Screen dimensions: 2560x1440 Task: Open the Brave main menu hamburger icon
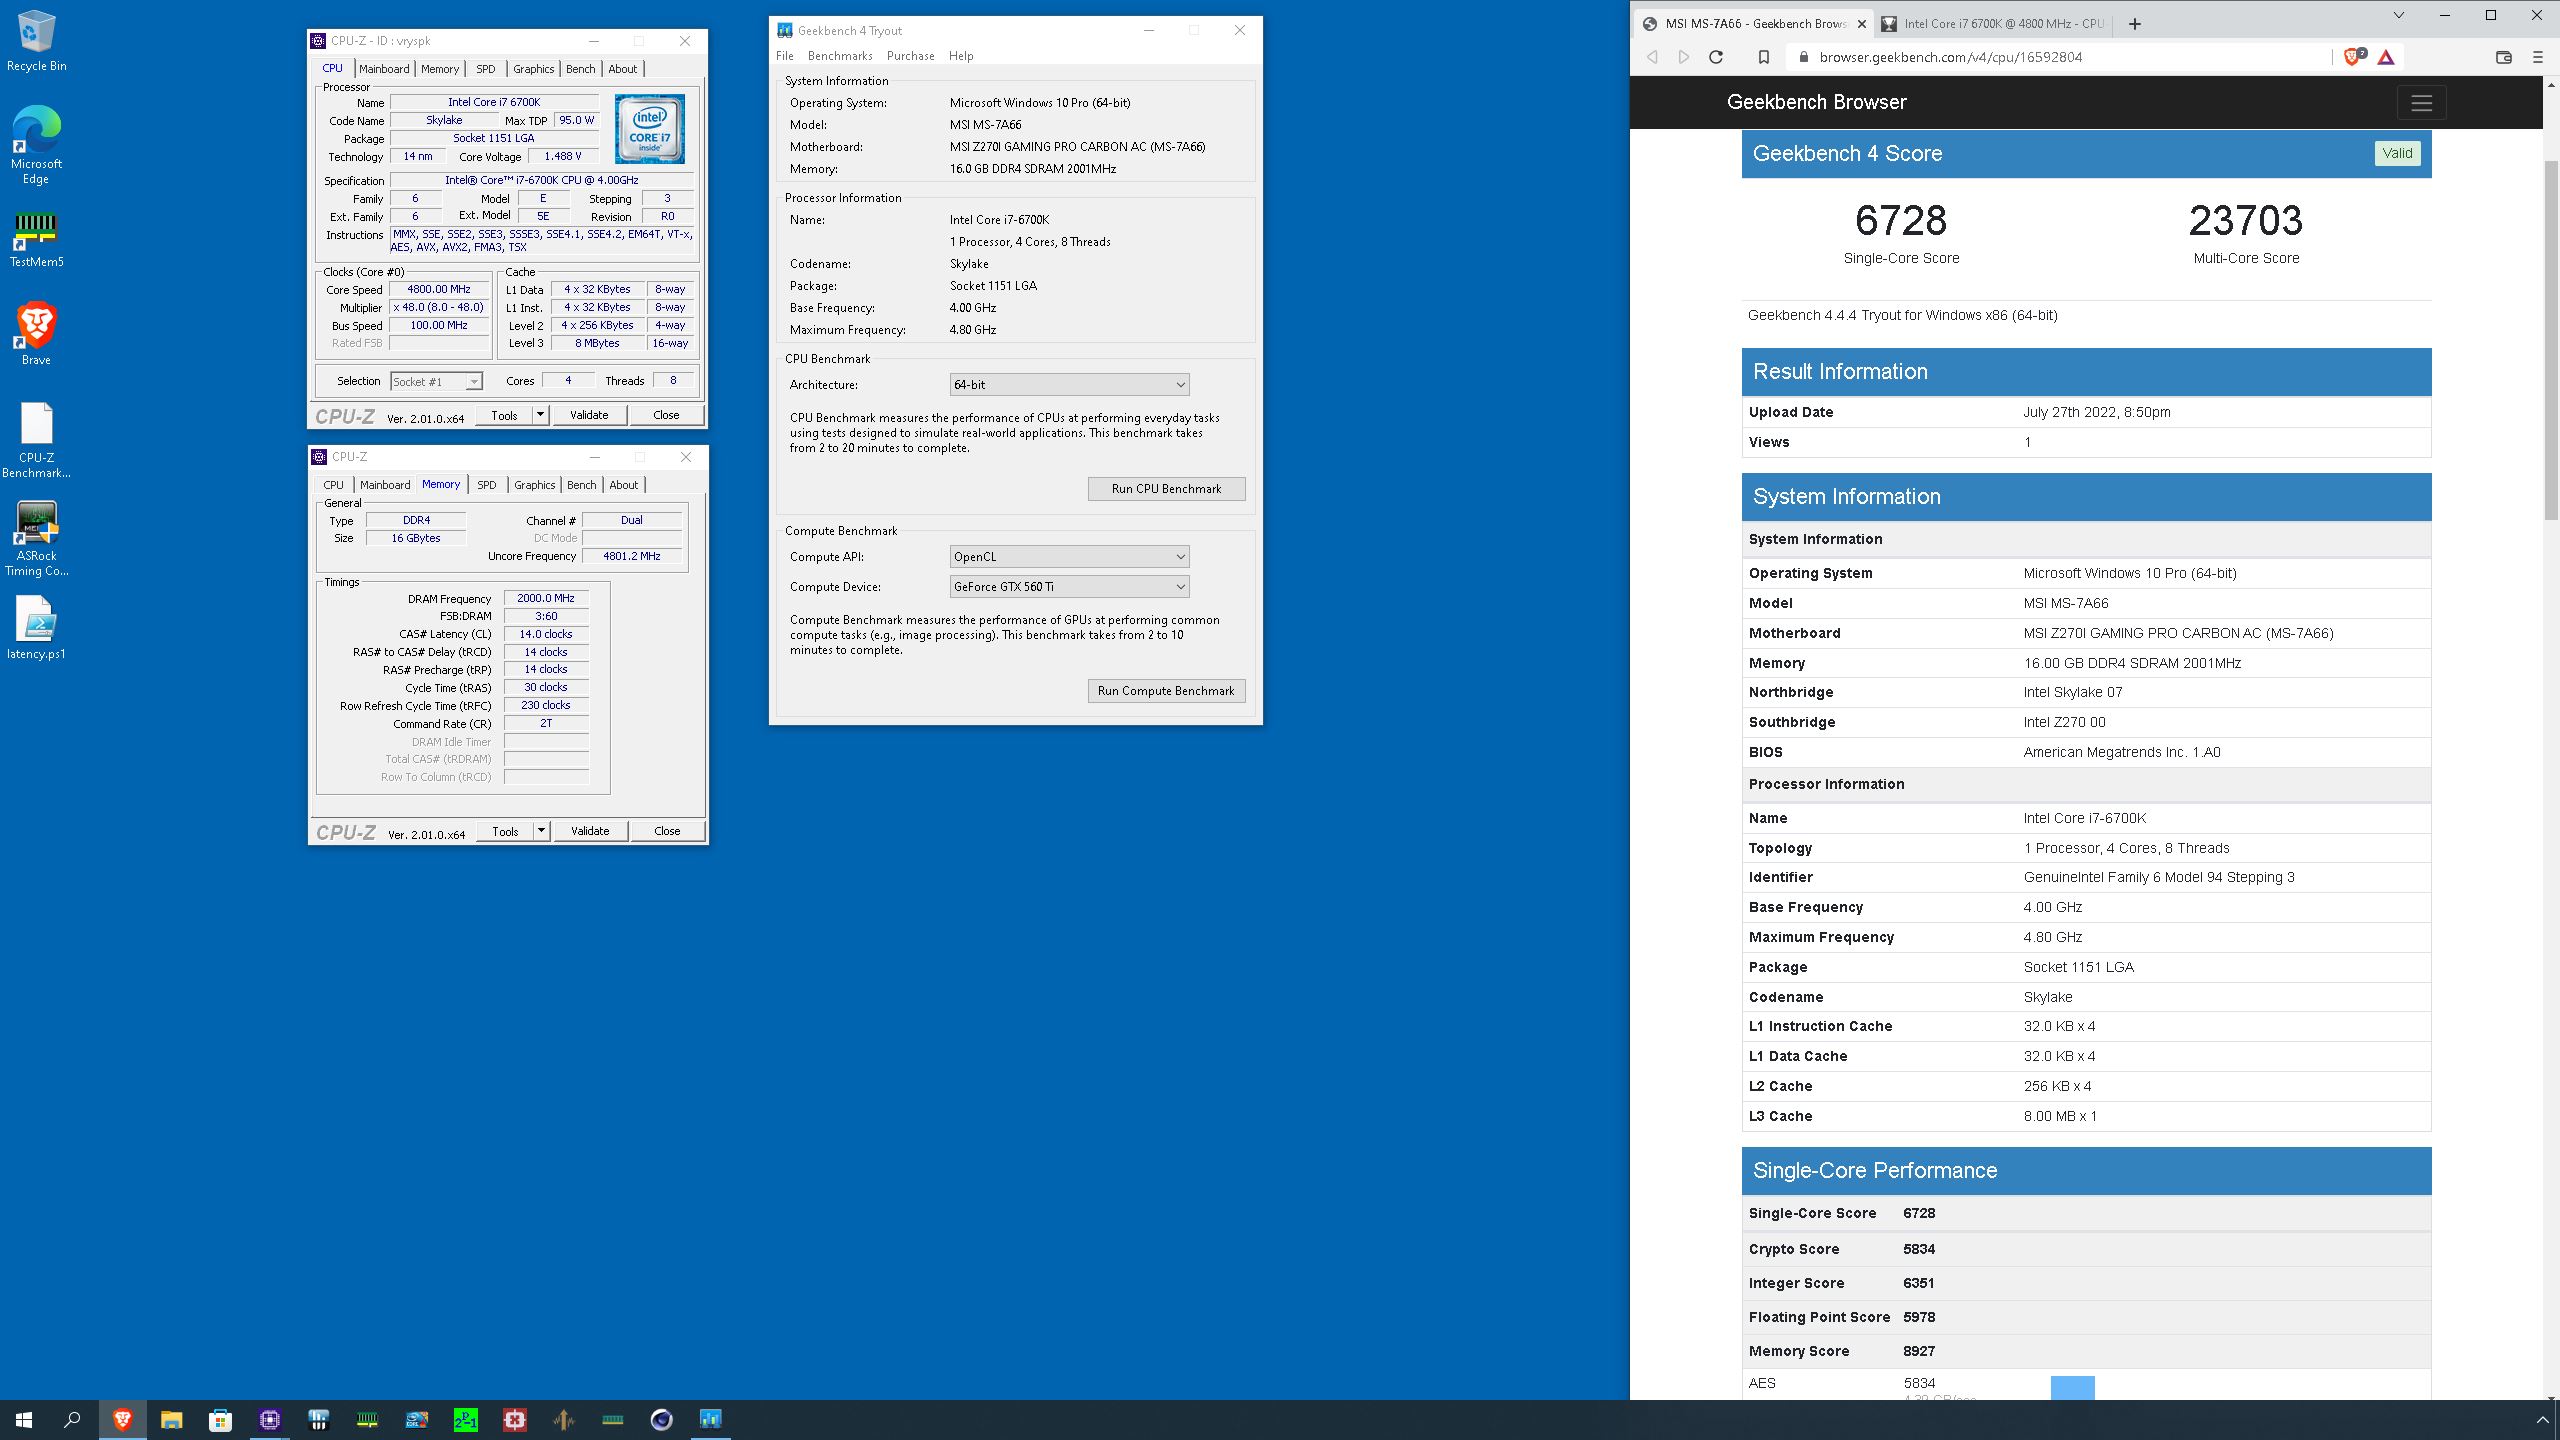tap(2537, 57)
